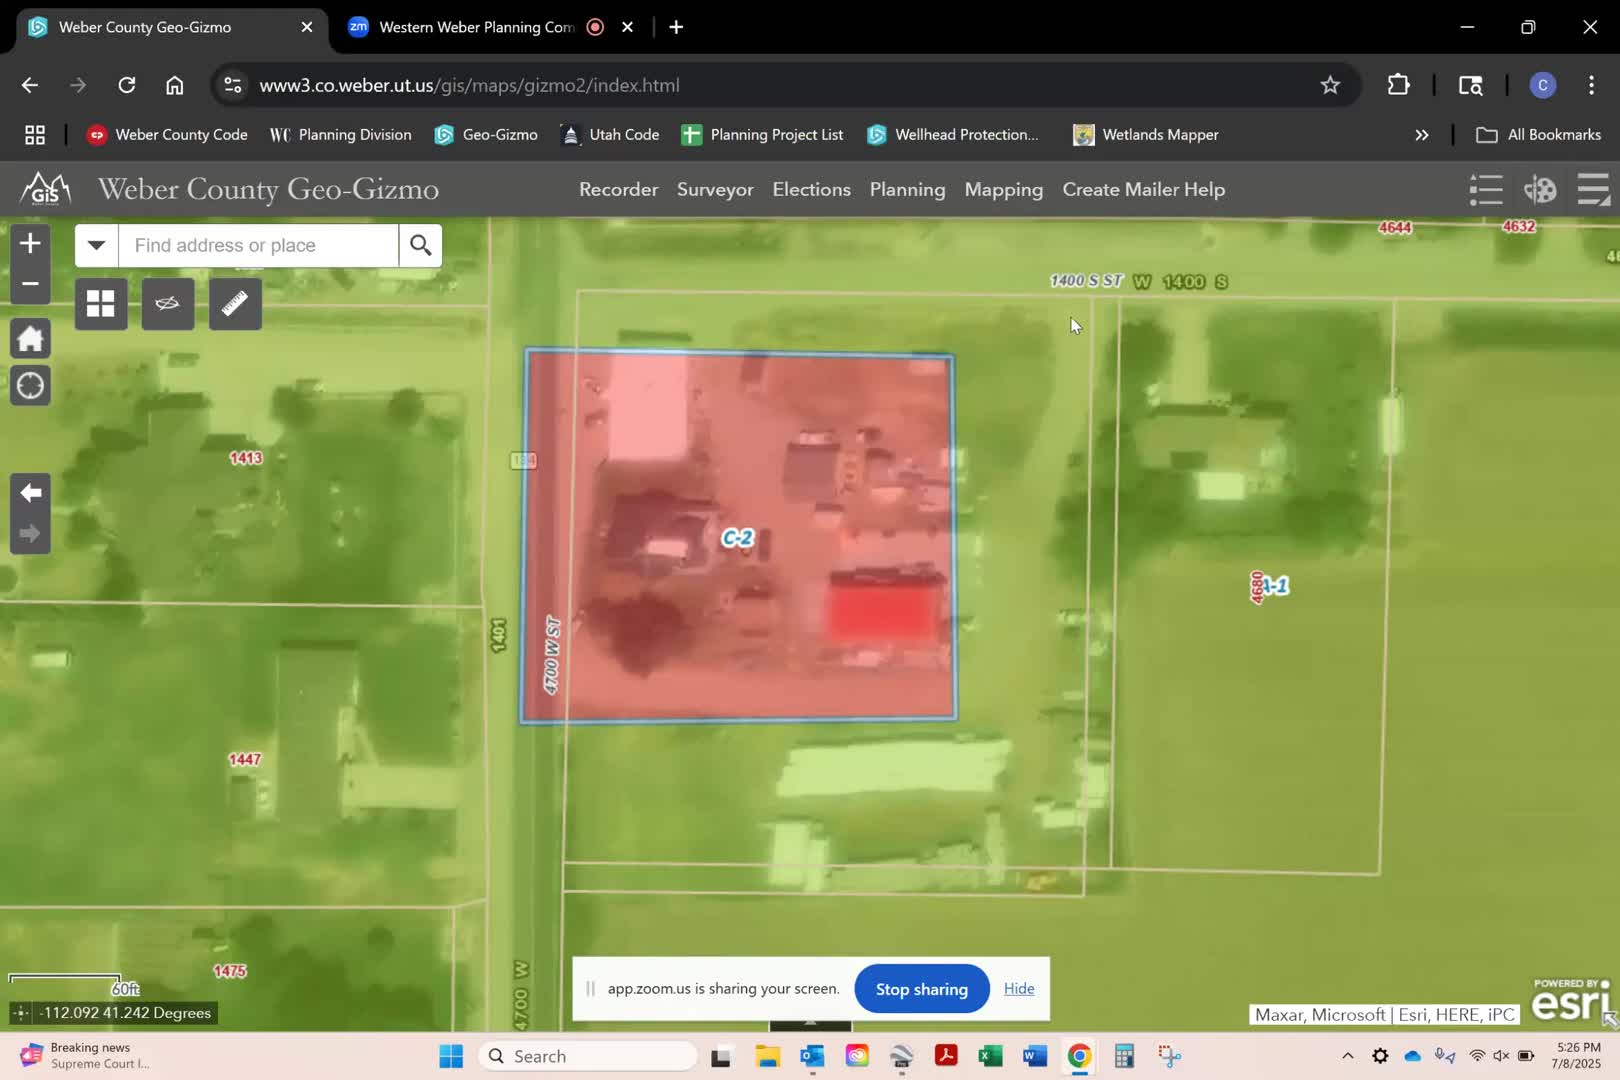Viewport: 1620px width, 1080px height.
Task: Toggle the coordinates display icon
Action: 21,1013
